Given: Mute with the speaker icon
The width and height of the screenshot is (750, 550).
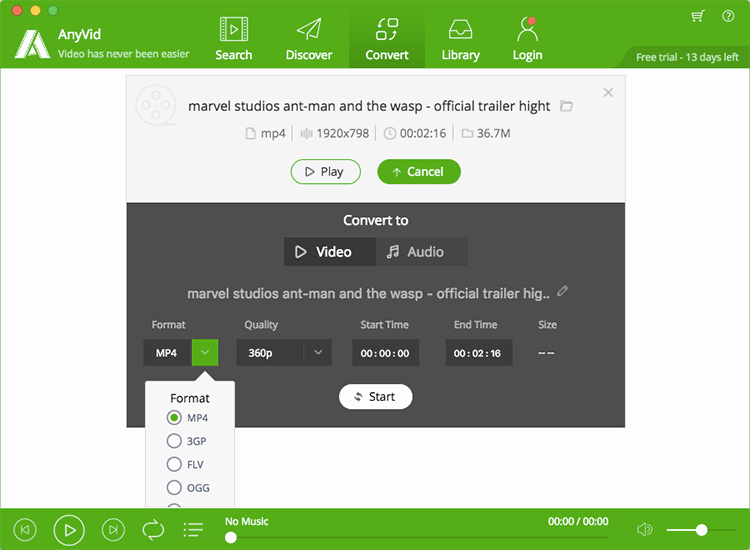Looking at the screenshot, I should (644, 529).
